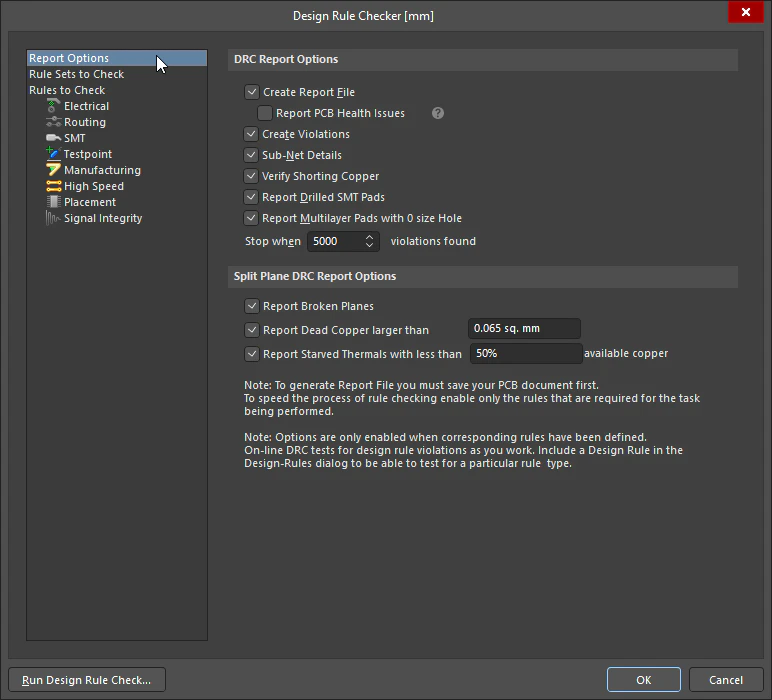Click the 'available copper' label
This screenshot has width=772, height=700.
(x=626, y=353)
